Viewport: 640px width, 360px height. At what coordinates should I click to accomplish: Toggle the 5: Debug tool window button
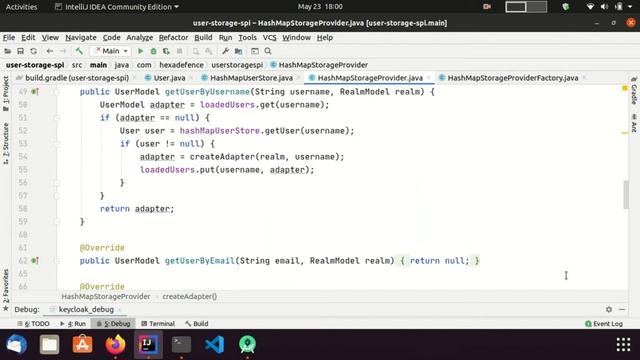click(113, 324)
